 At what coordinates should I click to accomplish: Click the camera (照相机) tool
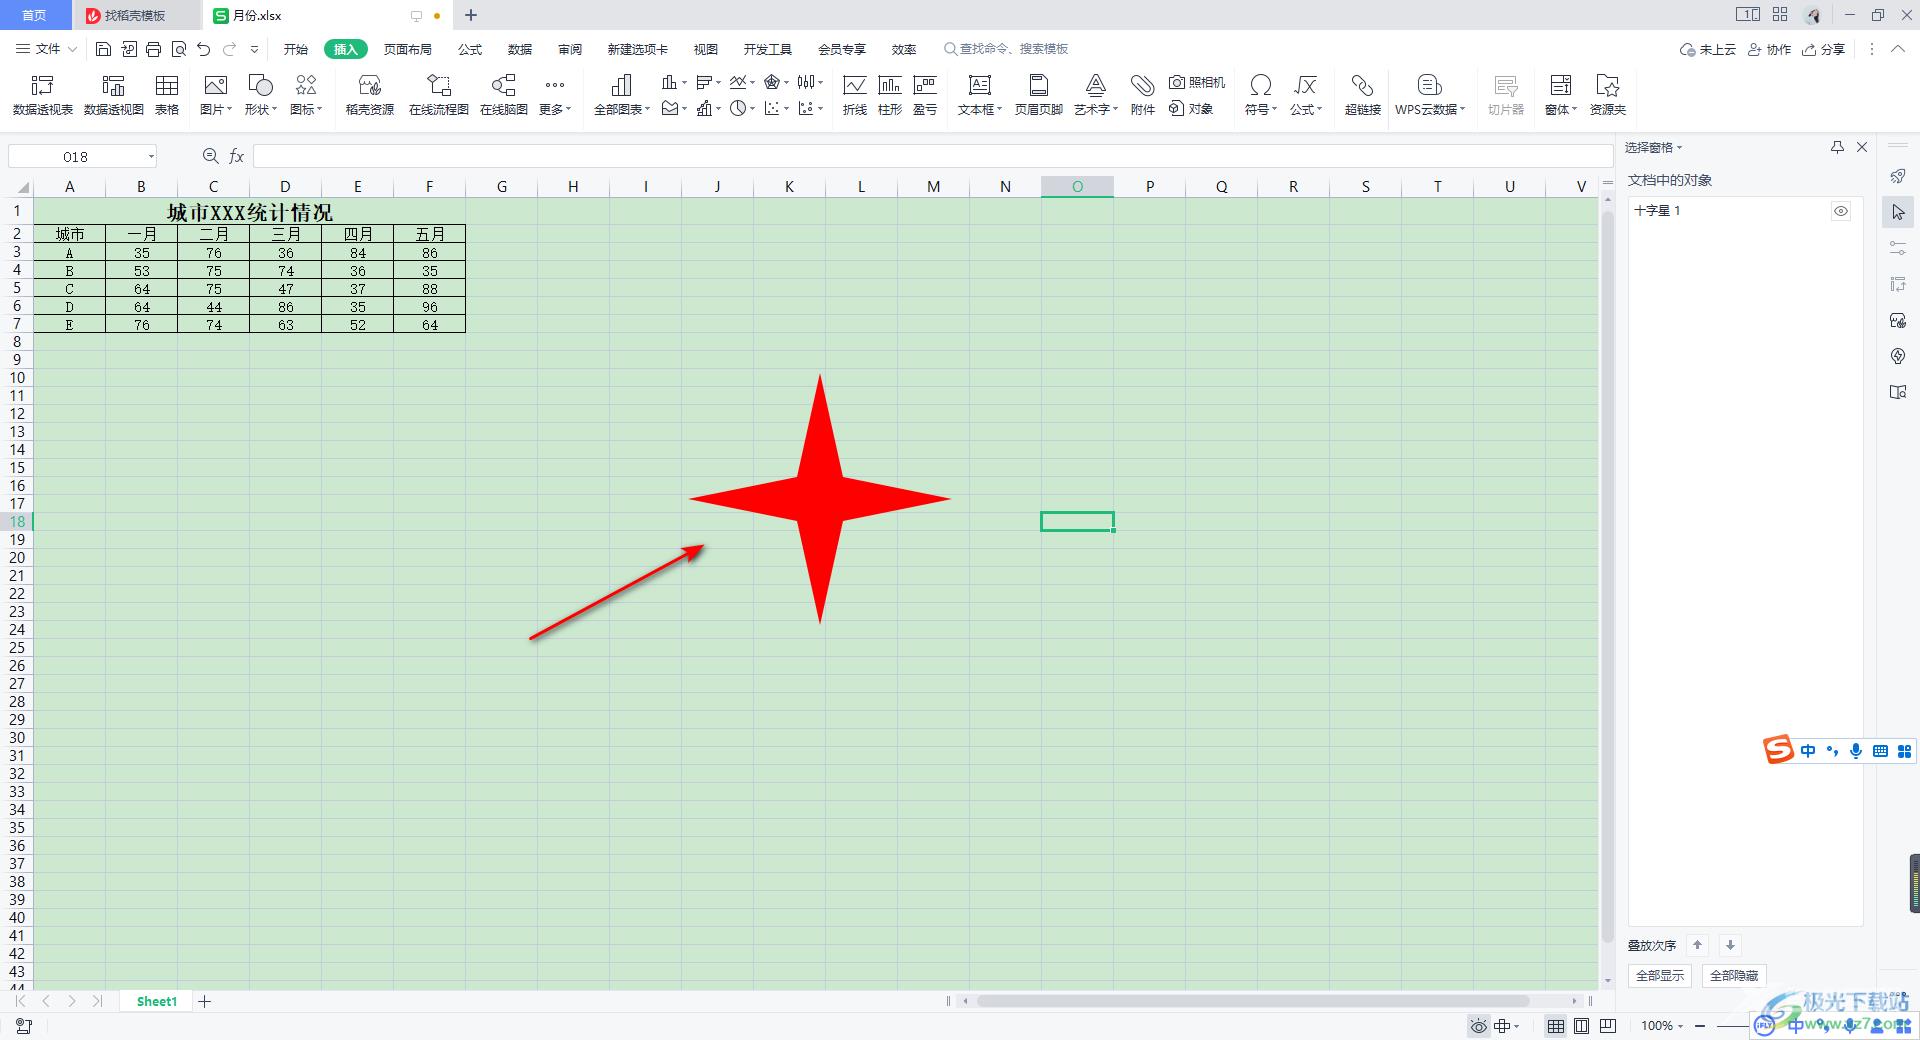(x=1197, y=82)
